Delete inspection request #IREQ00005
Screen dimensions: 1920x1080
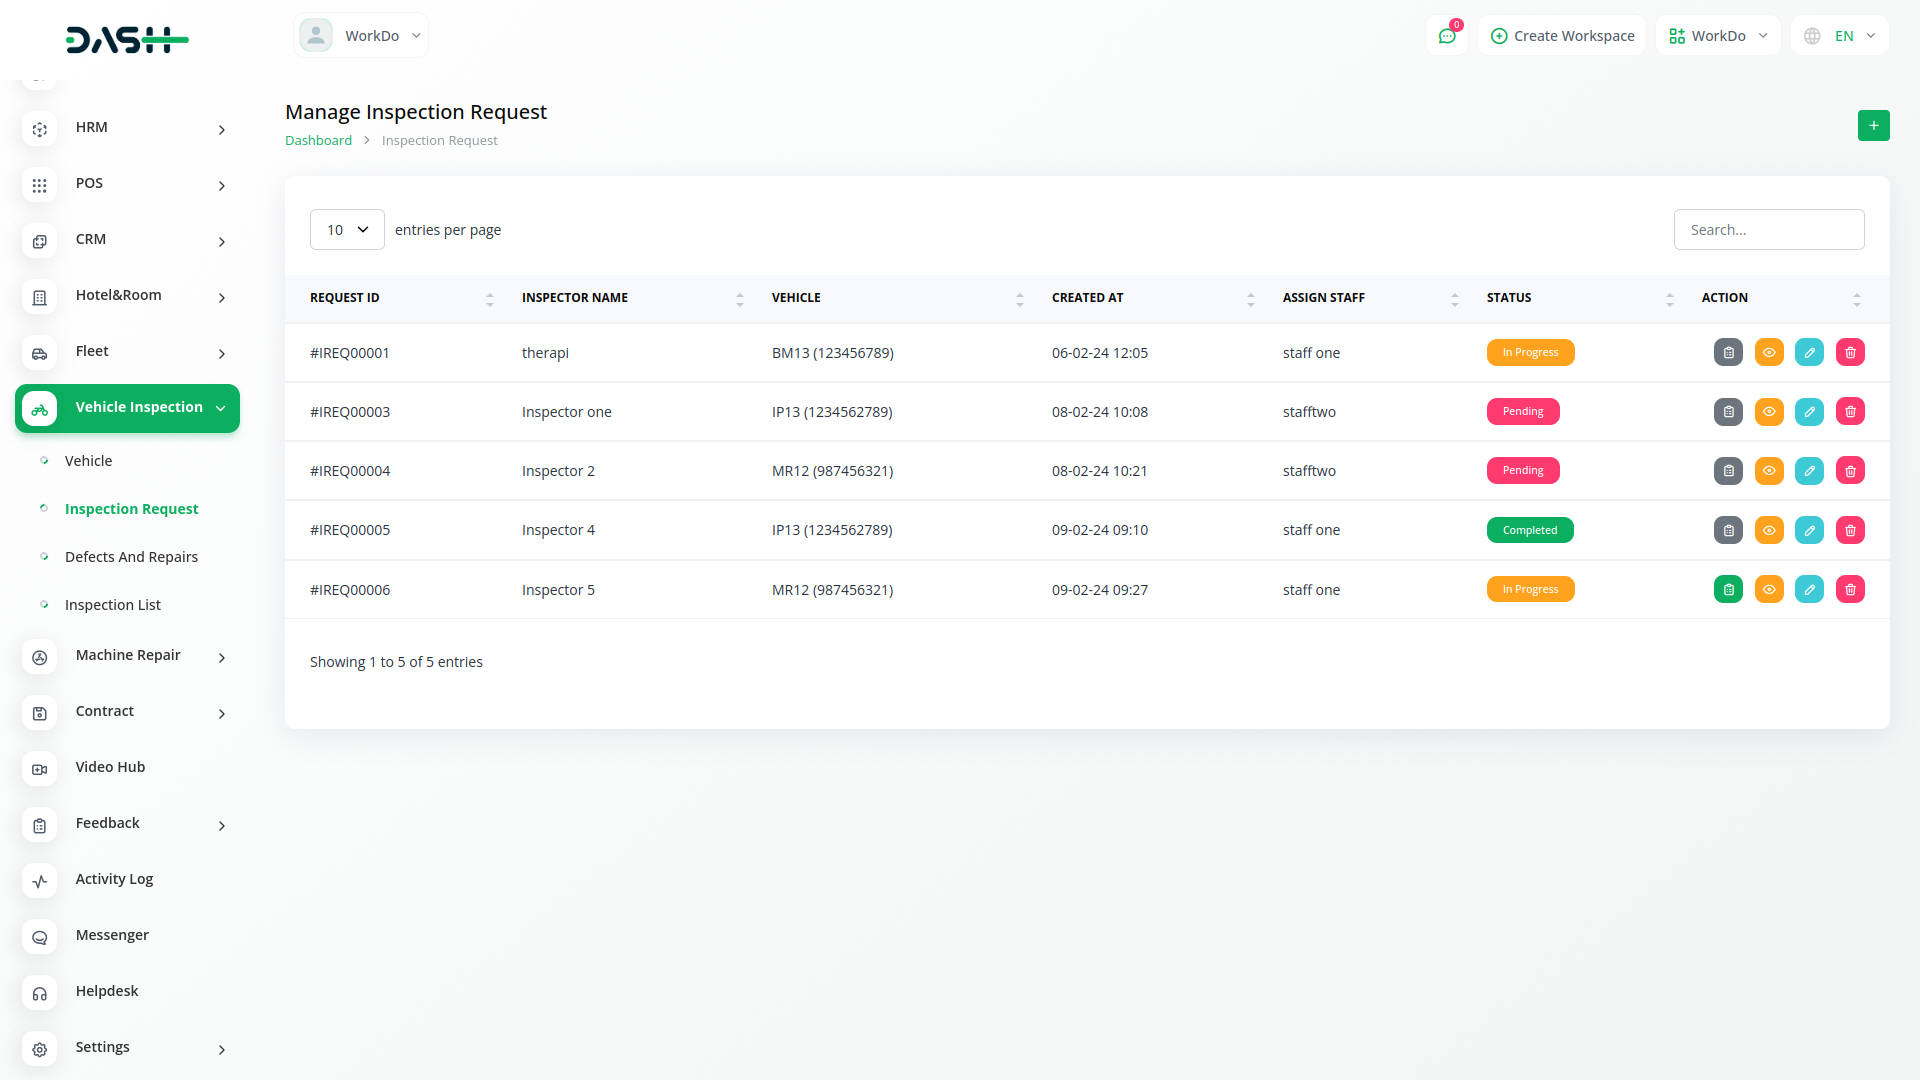(1850, 530)
